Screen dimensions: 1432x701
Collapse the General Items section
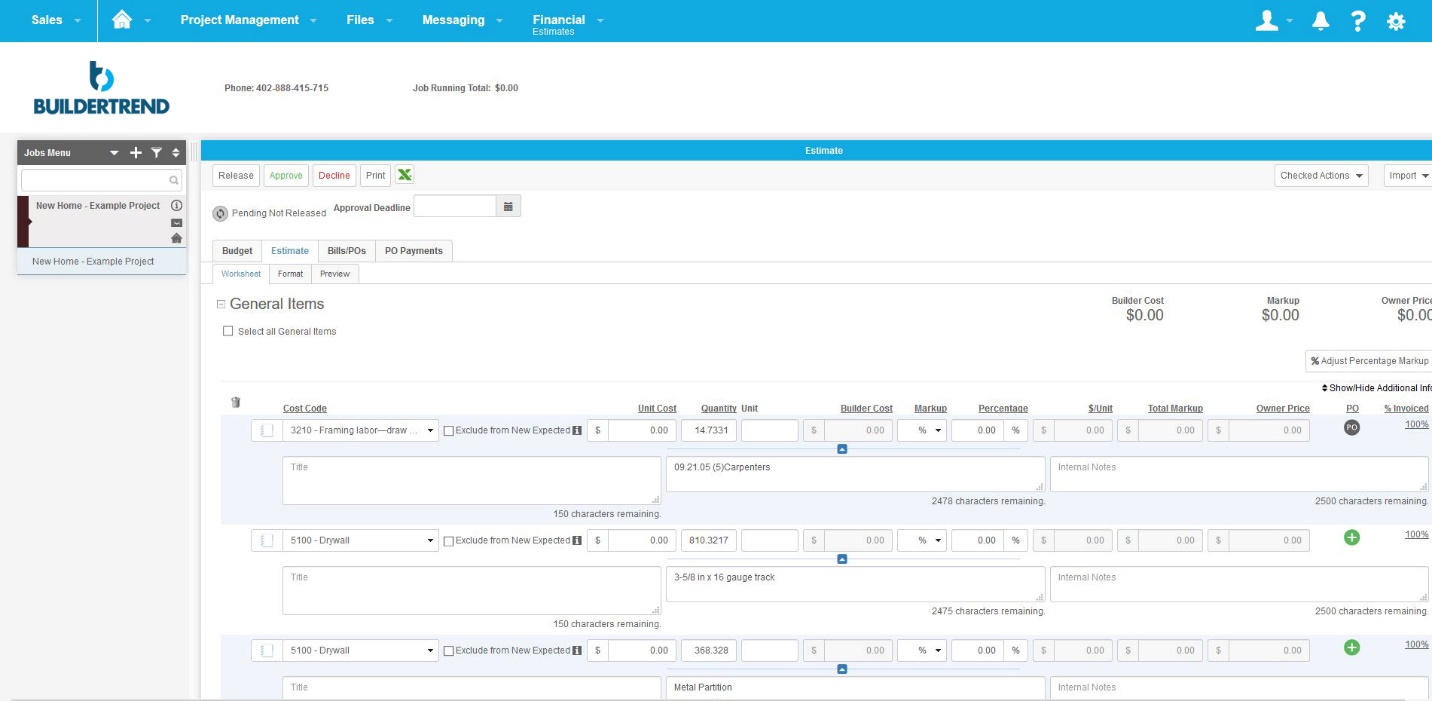pyautogui.click(x=221, y=304)
